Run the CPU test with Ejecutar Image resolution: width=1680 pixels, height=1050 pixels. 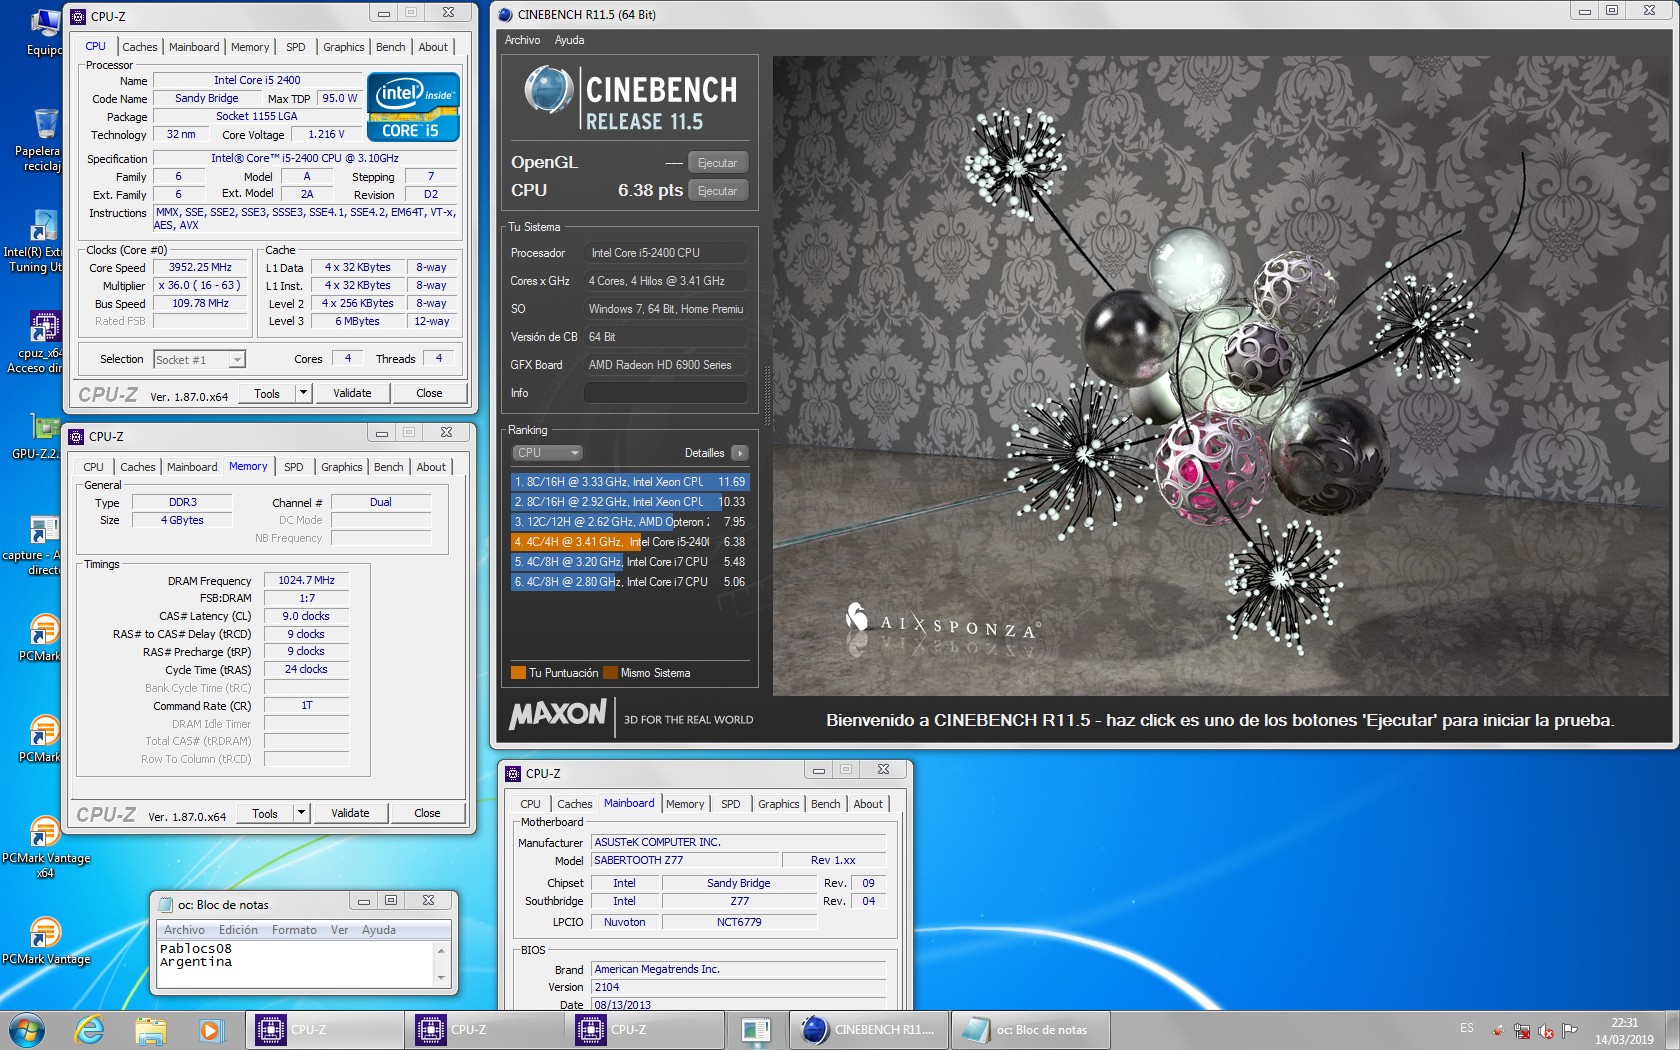point(718,191)
